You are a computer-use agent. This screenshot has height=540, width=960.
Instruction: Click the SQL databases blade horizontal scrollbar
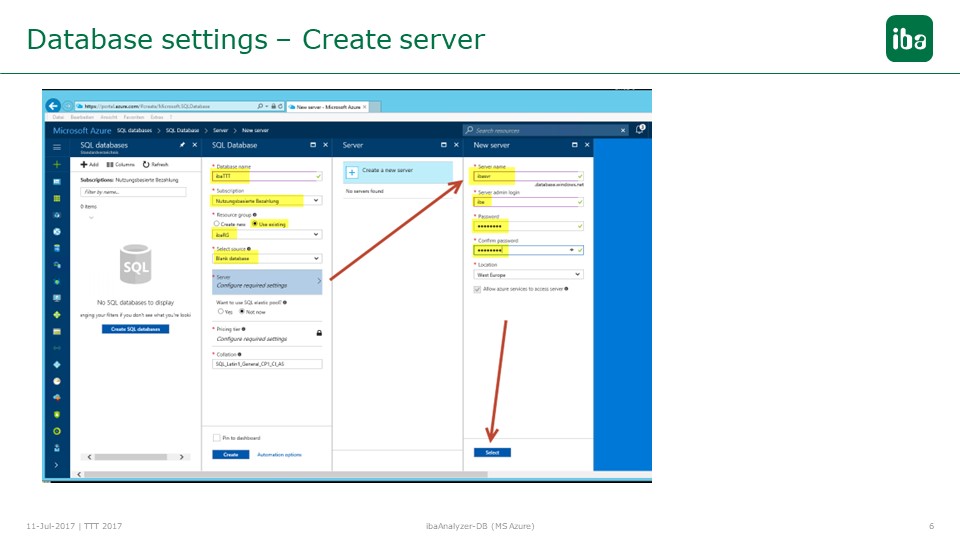(130, 457)
